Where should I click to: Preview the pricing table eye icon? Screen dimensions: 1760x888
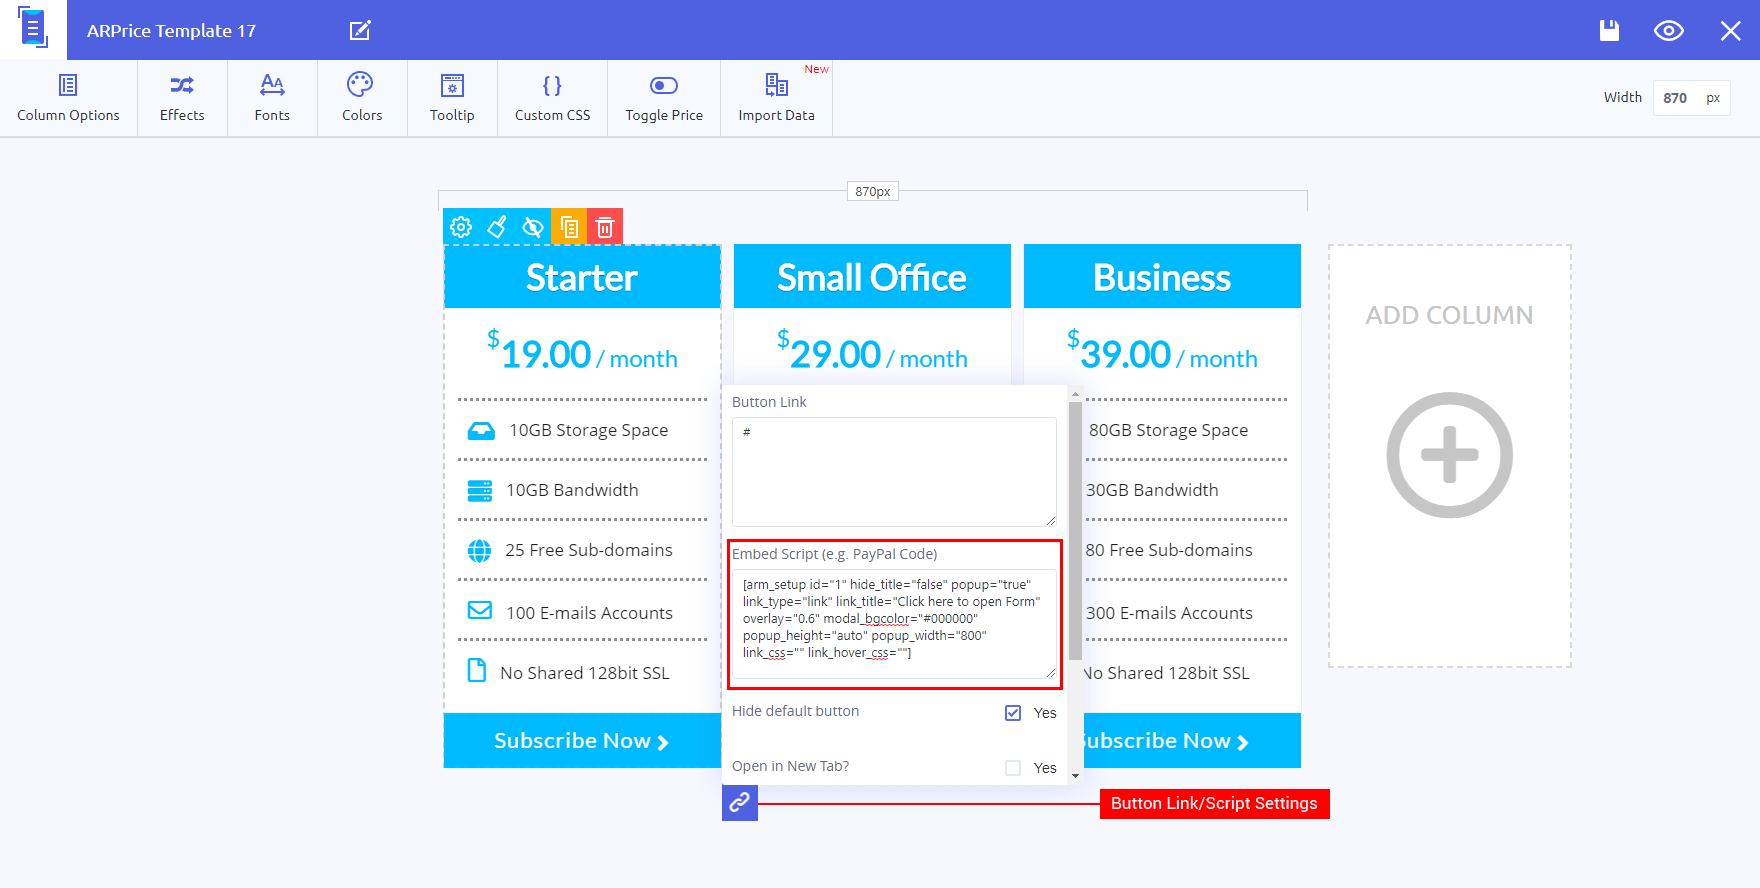tap(1669, 30)
